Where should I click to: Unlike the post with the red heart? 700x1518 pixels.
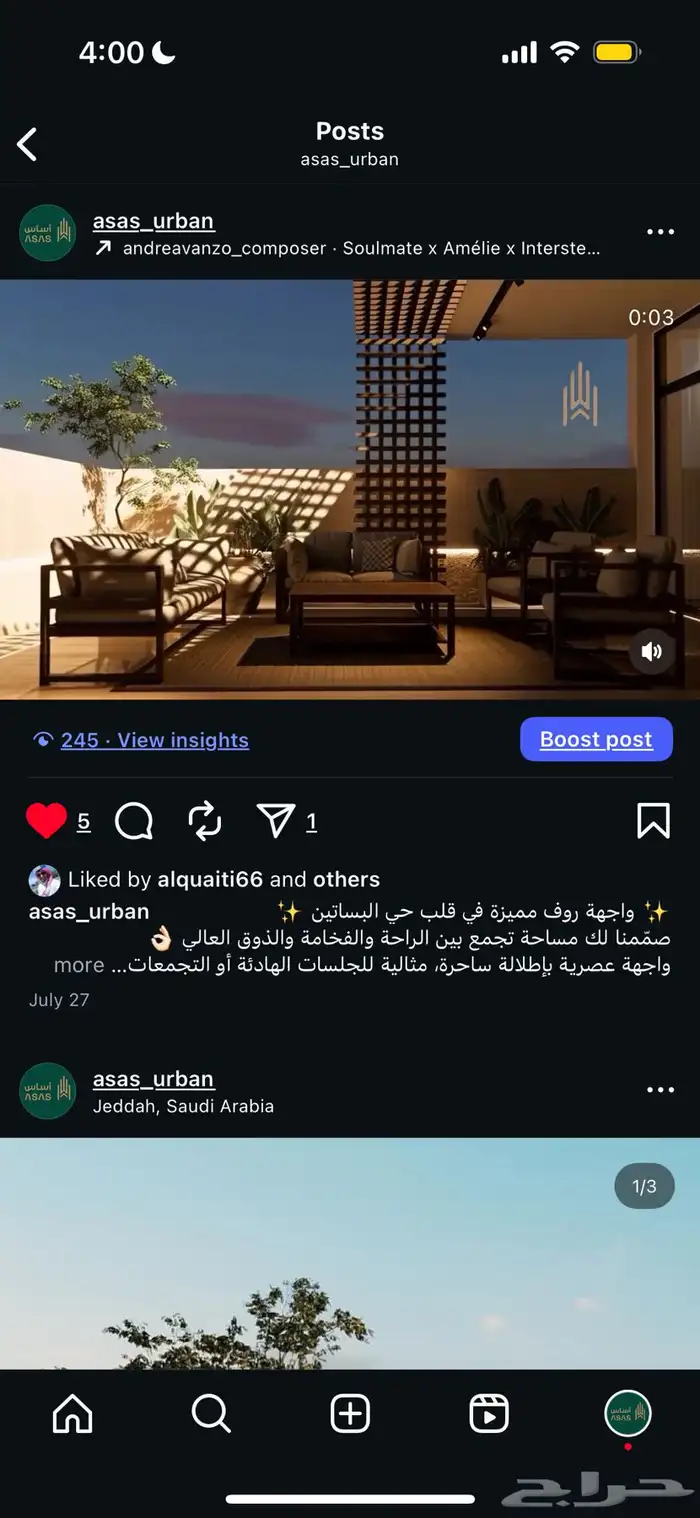tap(46, 821)
